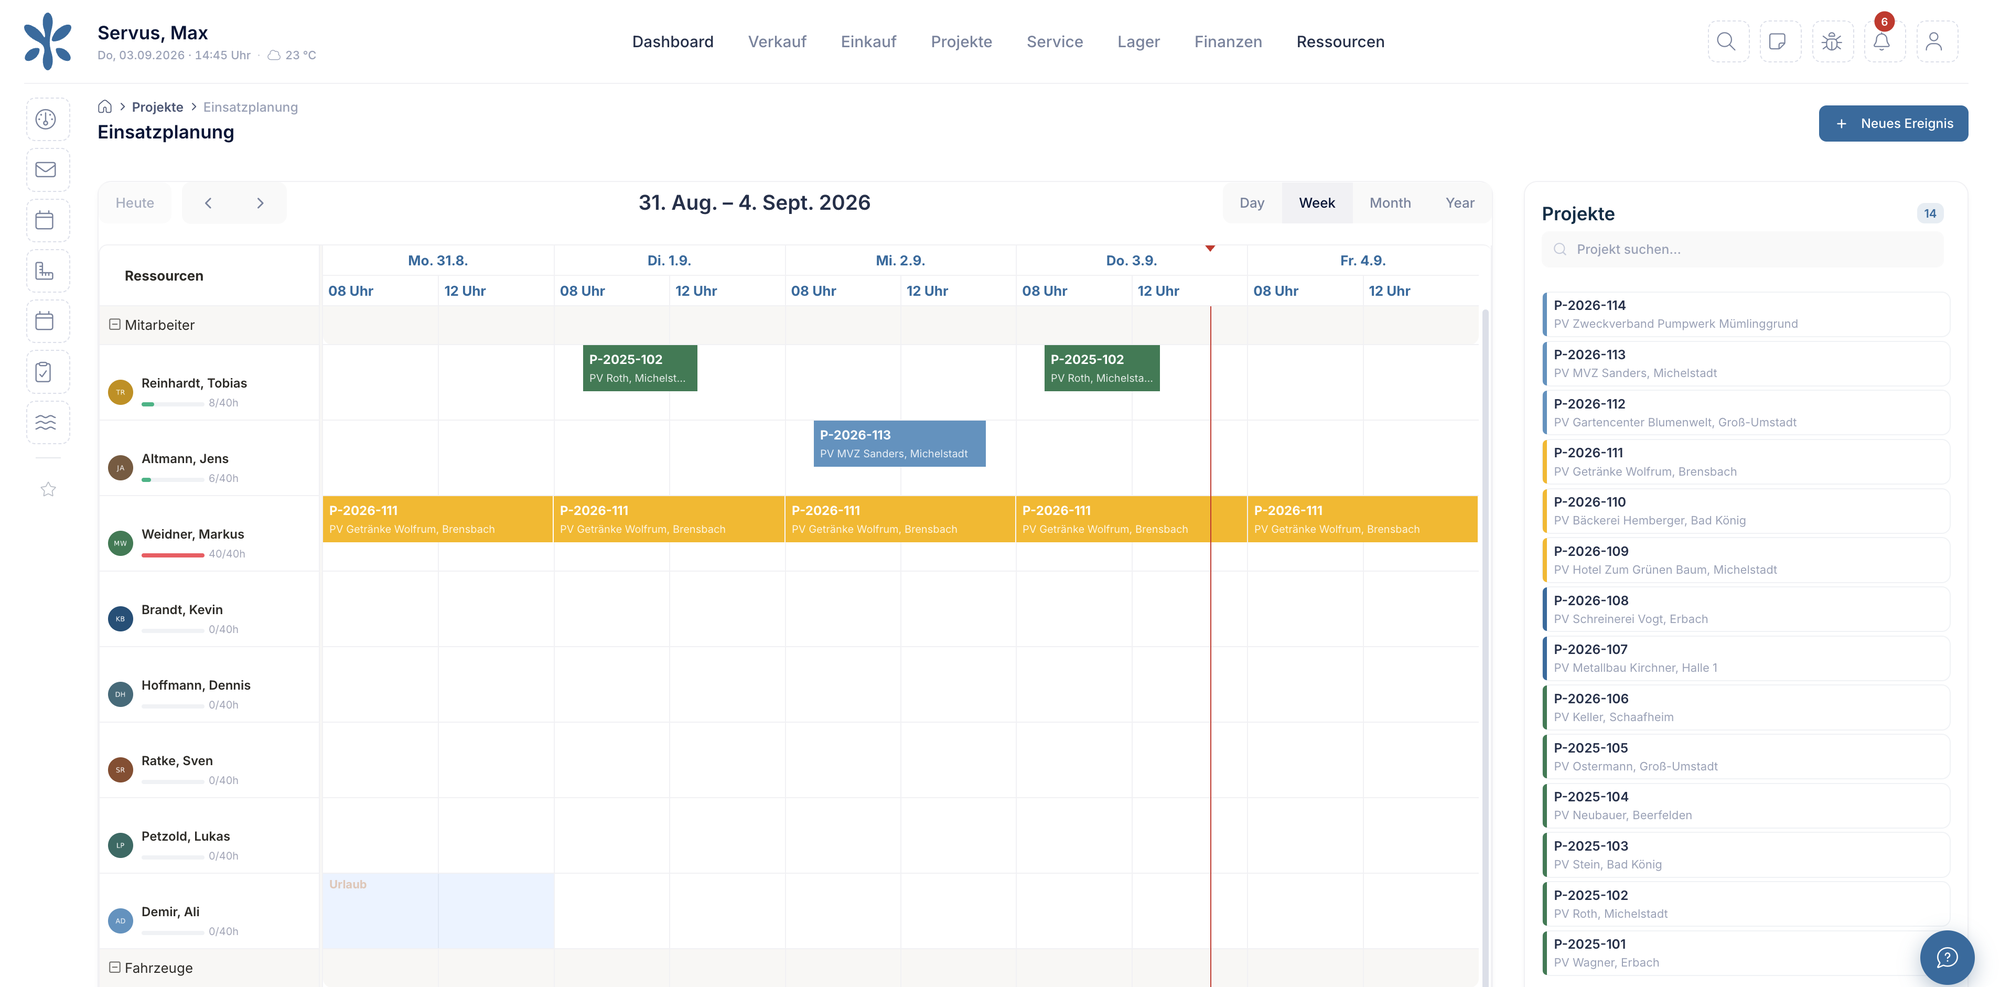
Task: Open the Finanzen menu
Action: tap(1228, 42)
